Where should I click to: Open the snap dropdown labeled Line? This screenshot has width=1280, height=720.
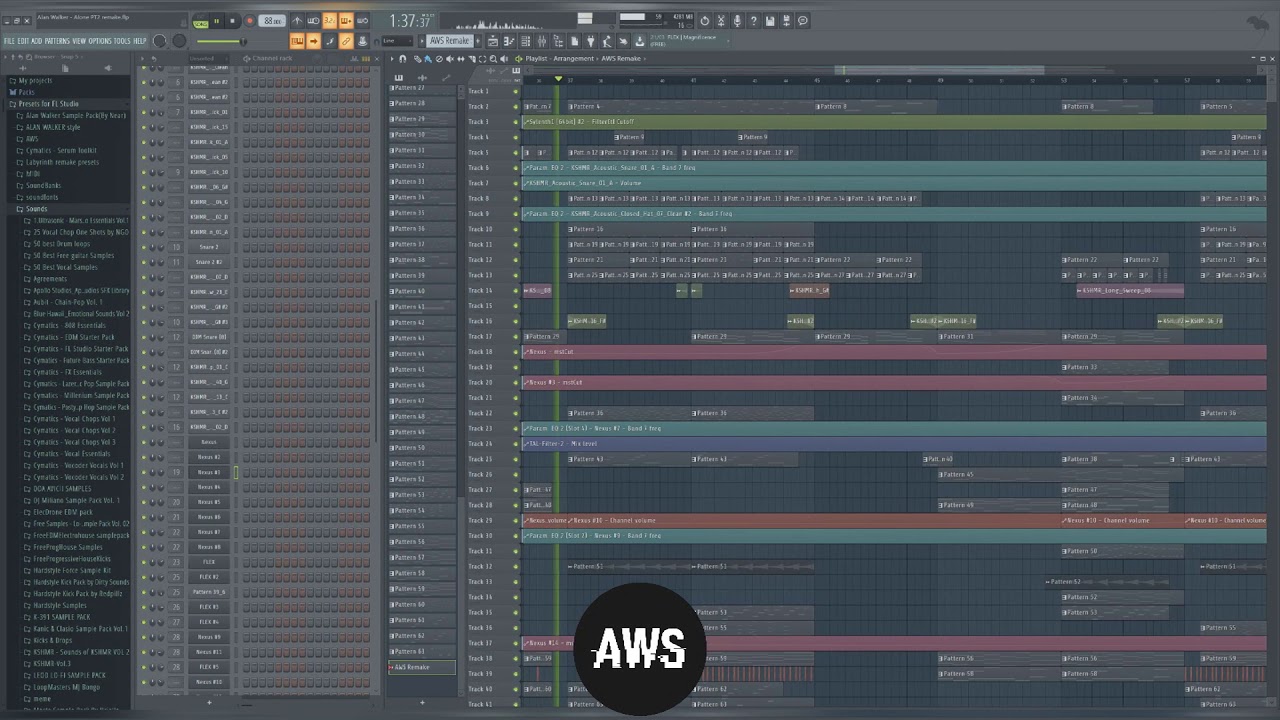[397, 41]
